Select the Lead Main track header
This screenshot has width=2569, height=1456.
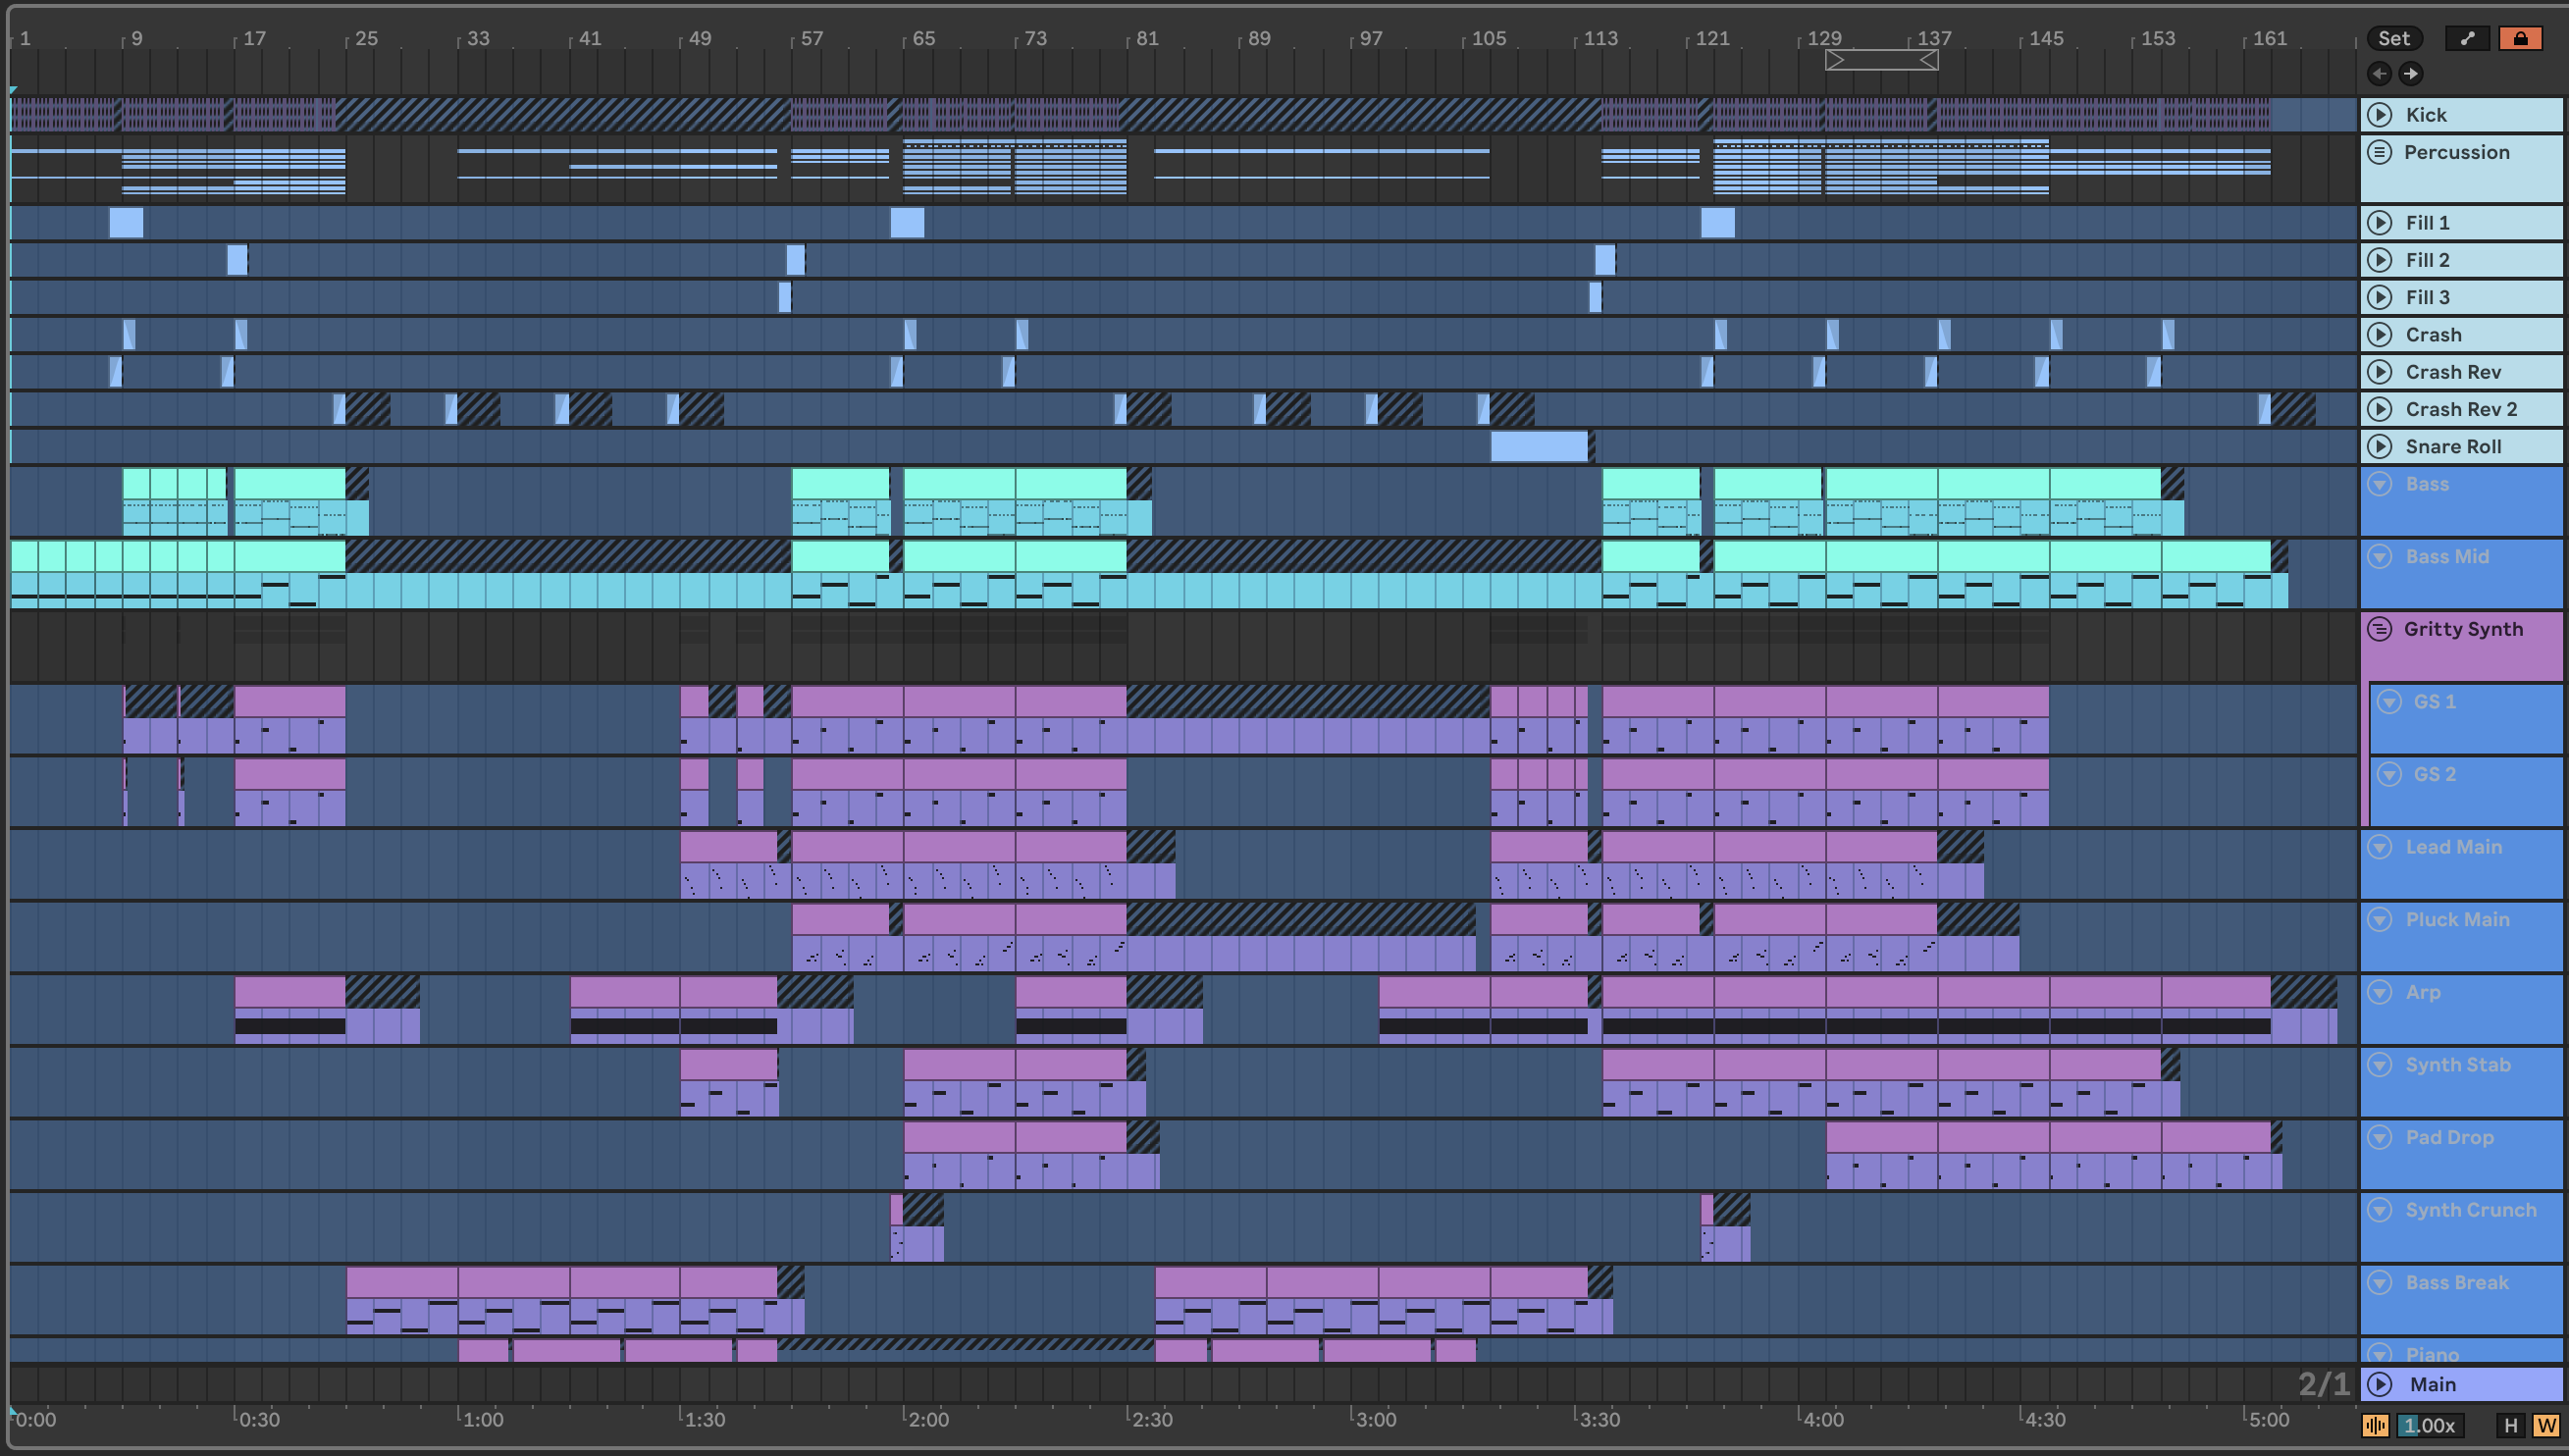pyautogui.click(x=2453, y=847)
